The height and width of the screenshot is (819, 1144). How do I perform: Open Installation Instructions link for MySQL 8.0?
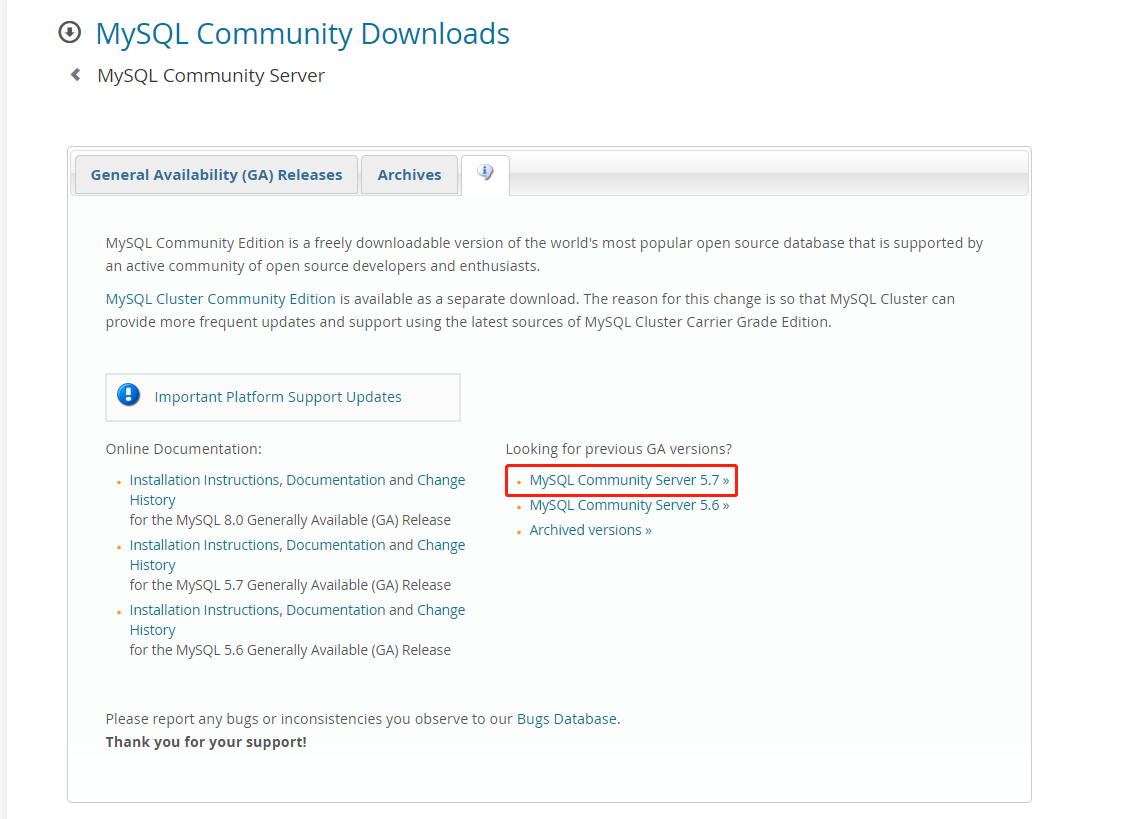(204, 480)
